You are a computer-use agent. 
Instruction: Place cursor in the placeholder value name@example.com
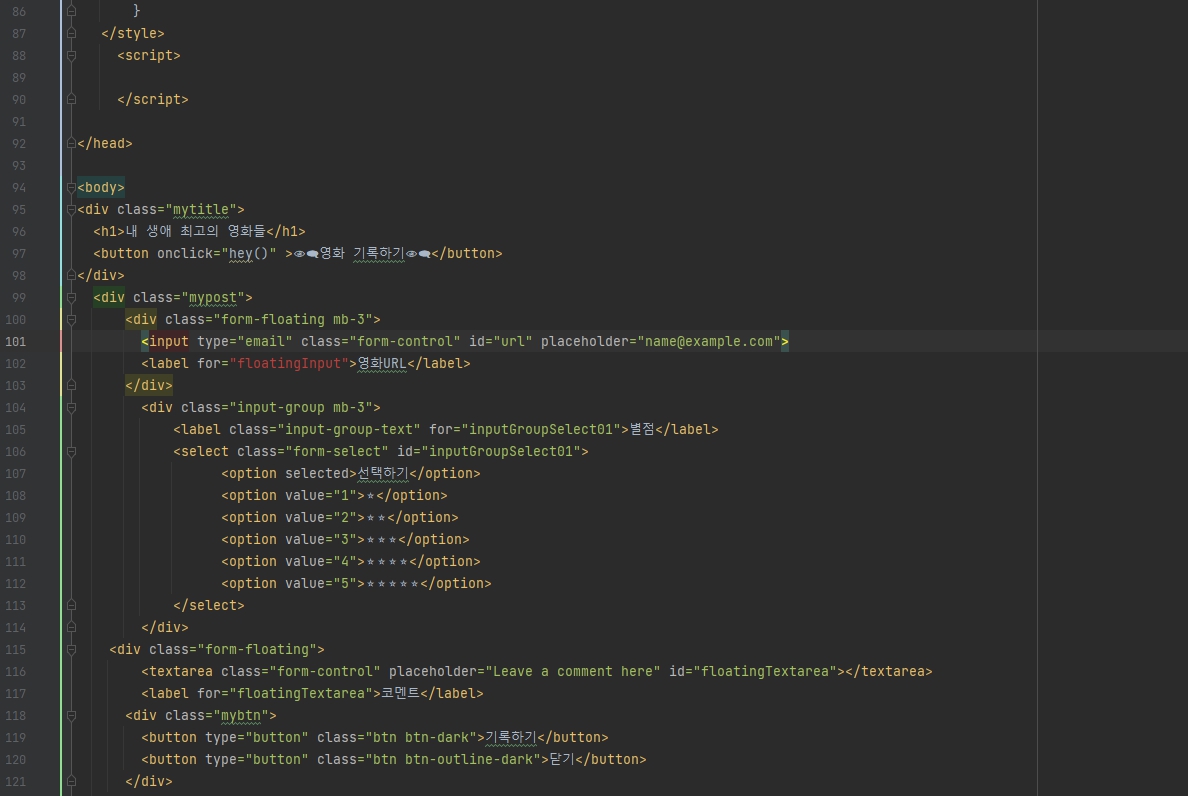click(708, 342)
